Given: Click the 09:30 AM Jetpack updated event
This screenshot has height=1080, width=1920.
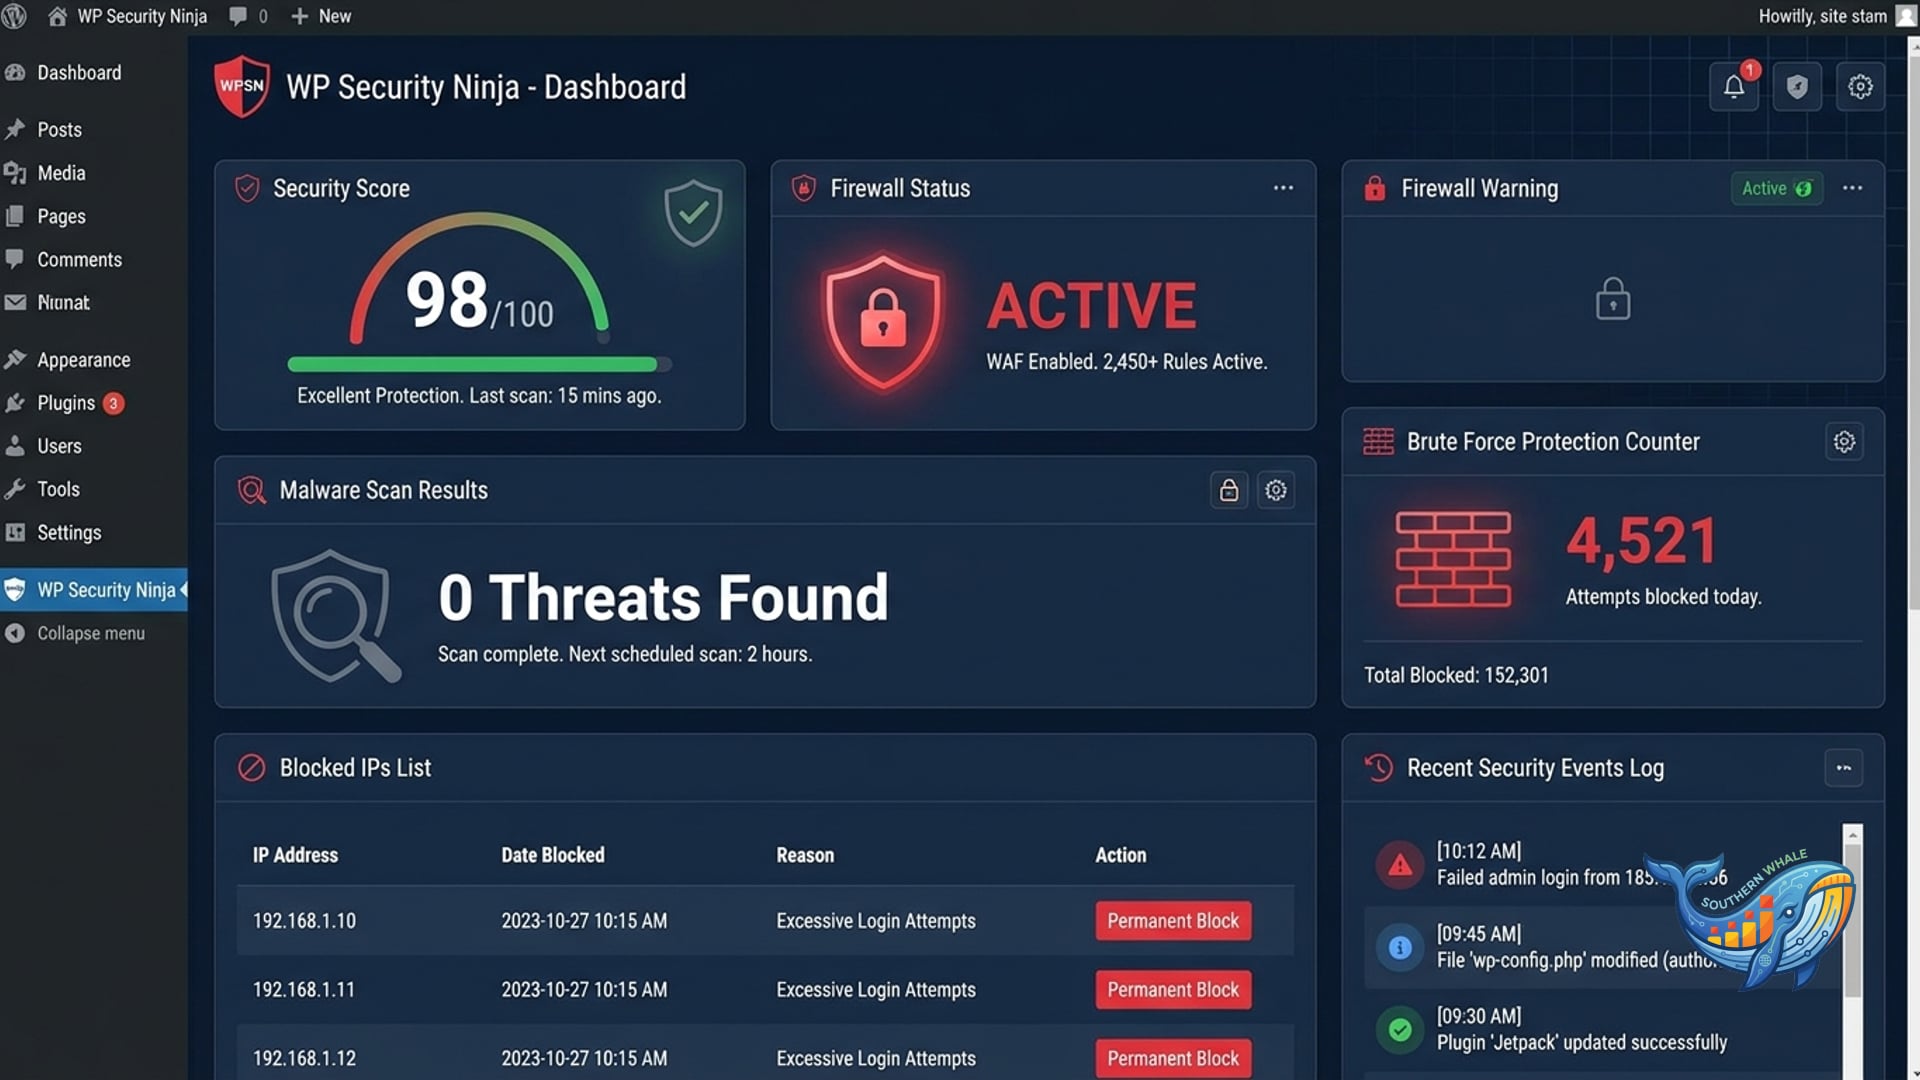Looking at the screenshot, I should click(x=1602, y=1029).
